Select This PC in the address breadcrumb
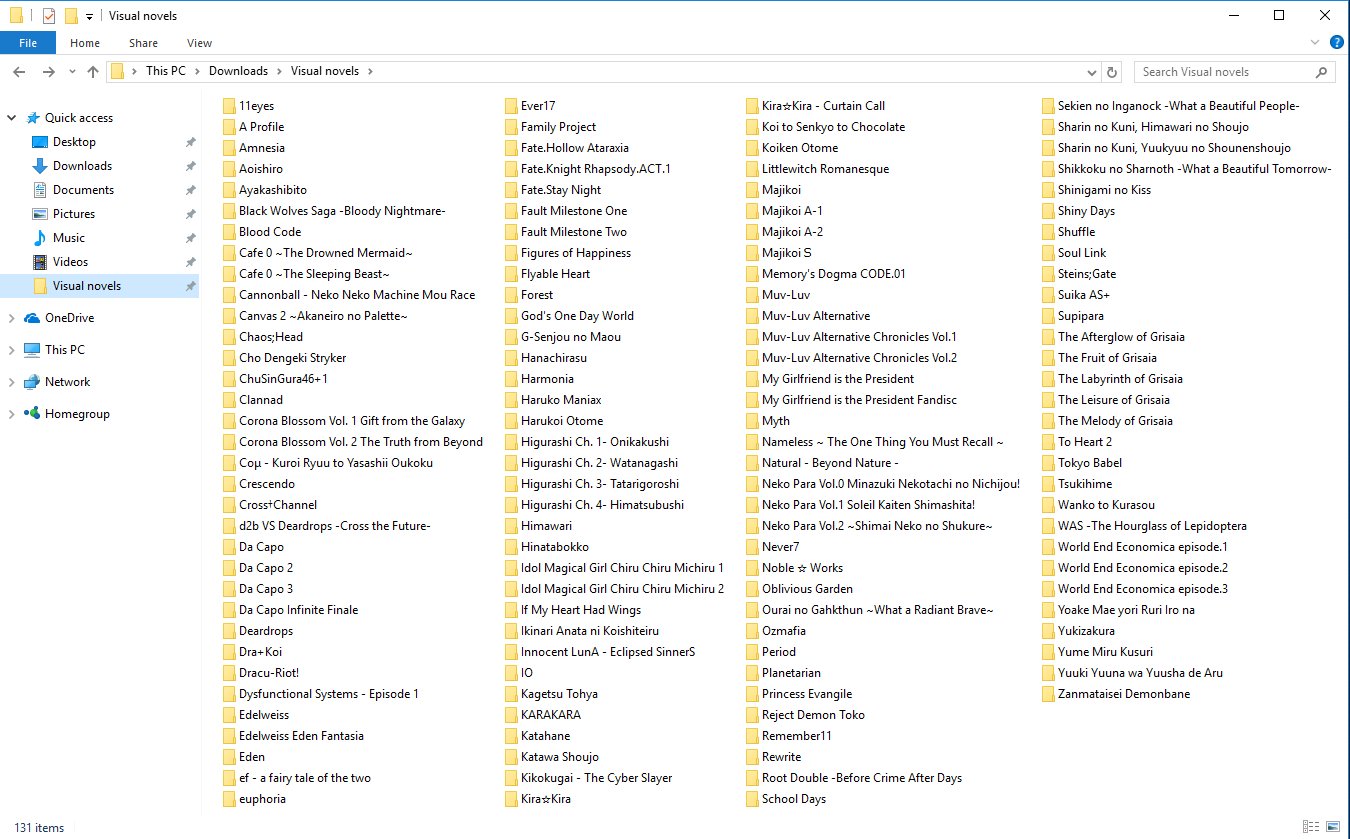The height and width of the screenshot is (839, 1350). tap(165, 72)
